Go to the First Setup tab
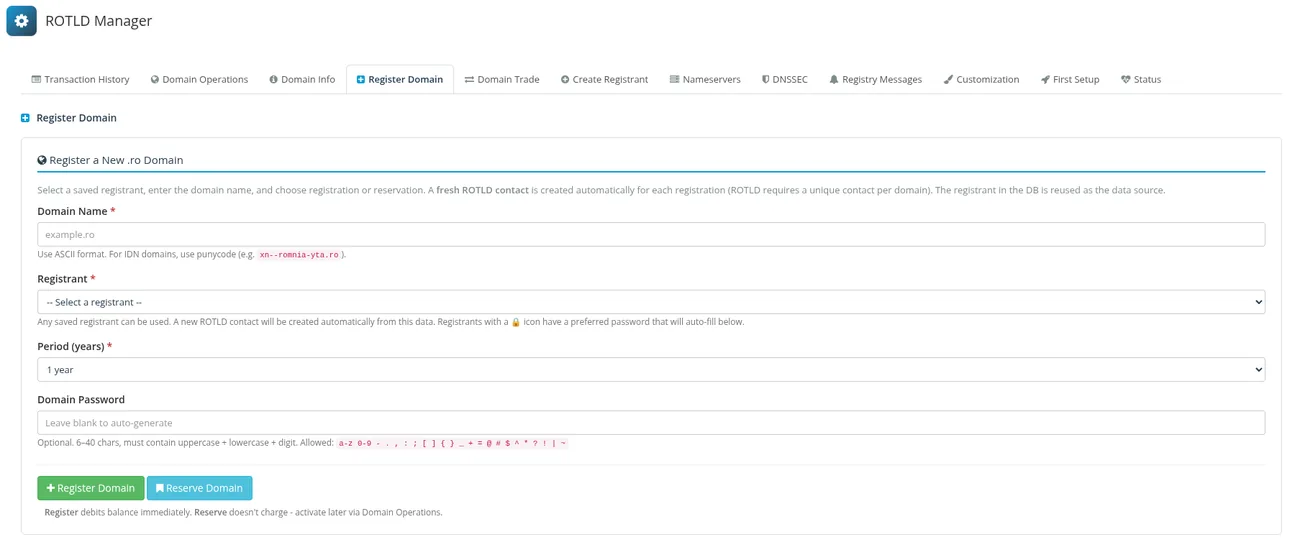 1070,79
